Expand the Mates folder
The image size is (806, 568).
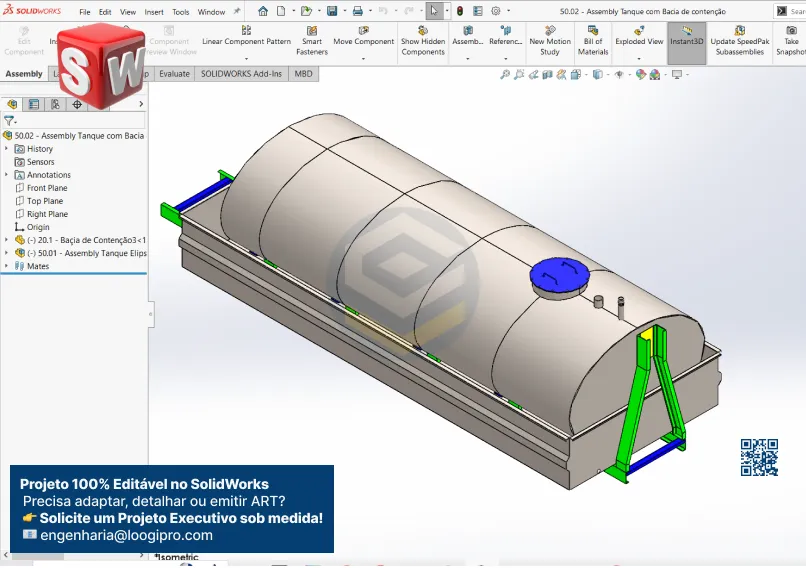[x=7, y=266]
